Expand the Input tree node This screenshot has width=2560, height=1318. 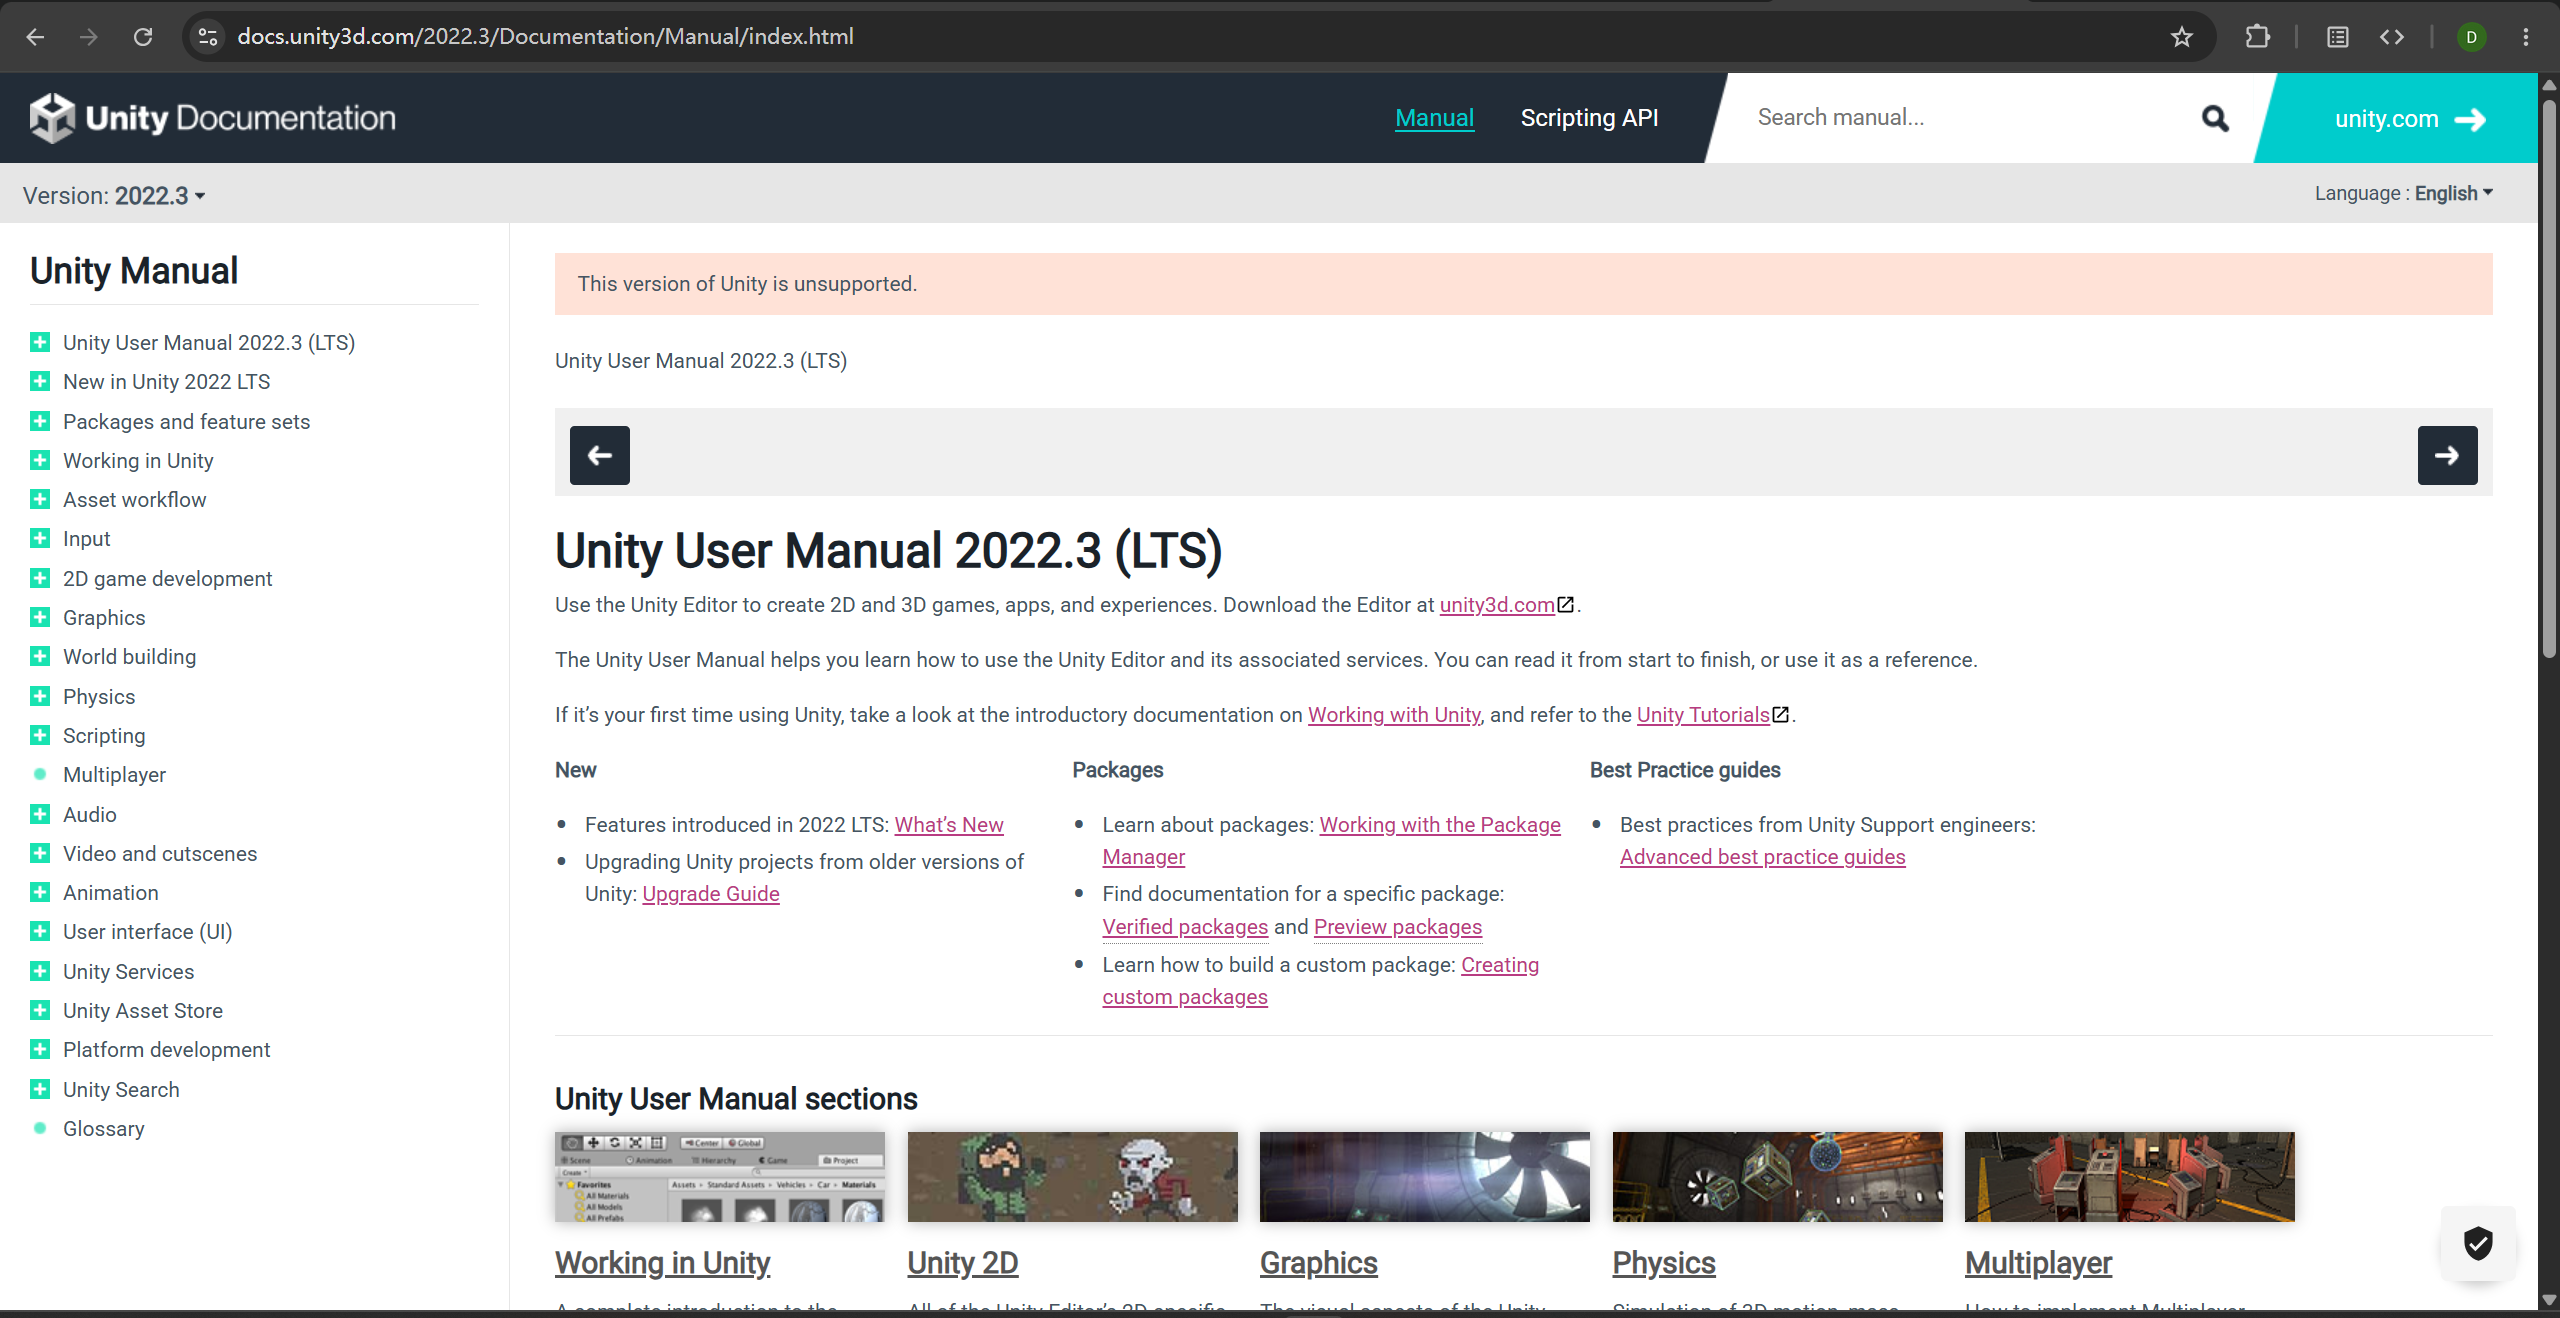pyautogui.click(x=40, y=538)
